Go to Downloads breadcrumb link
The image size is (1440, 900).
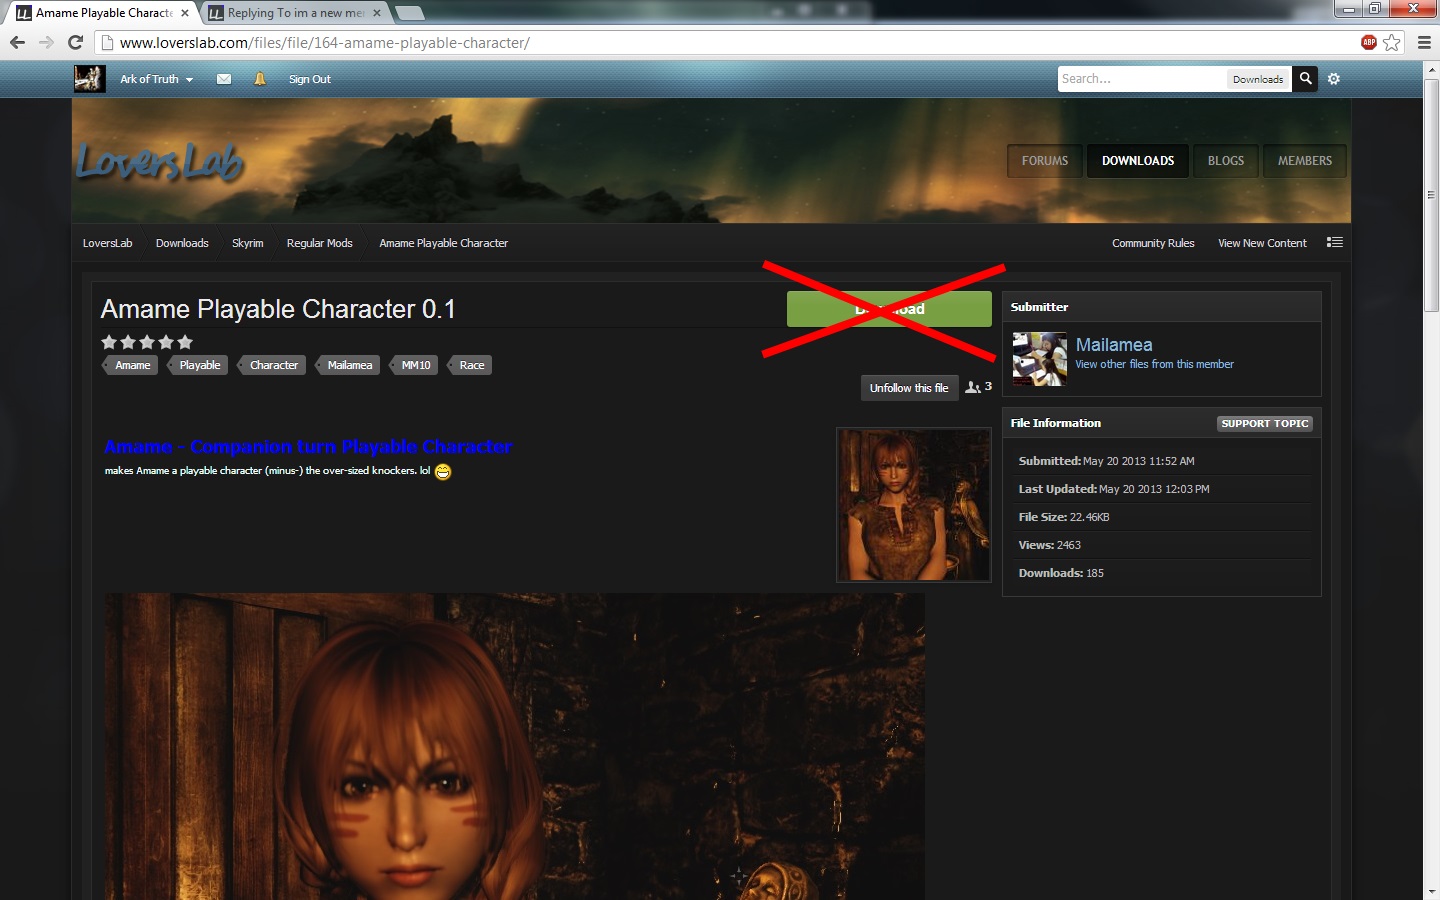[182, 243]
